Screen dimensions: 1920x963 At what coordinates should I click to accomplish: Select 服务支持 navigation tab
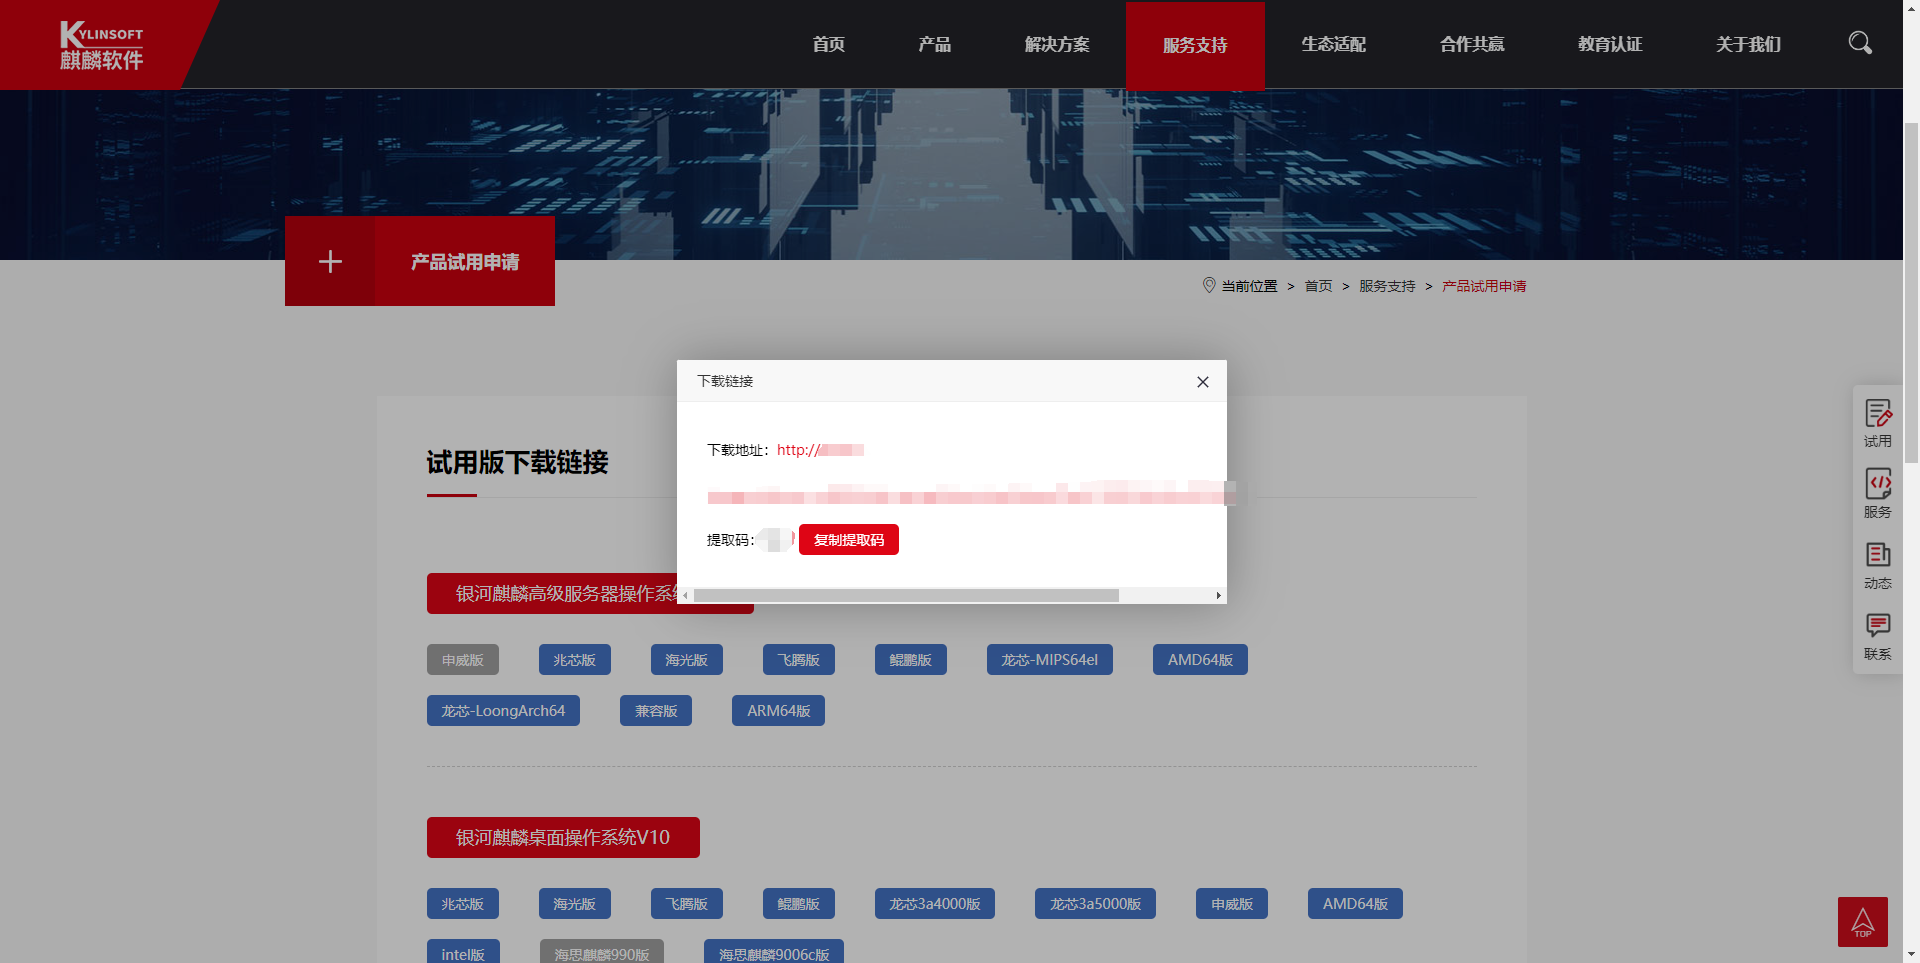click(x=1195, y=45)
